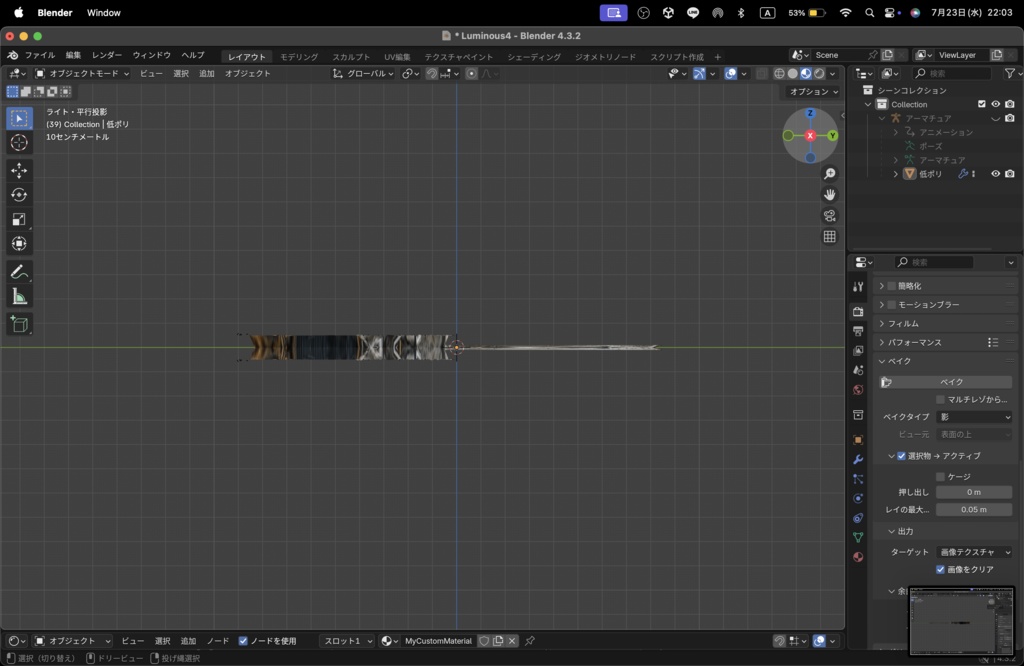Open the ターゲット 画像テクスチャ dropdown
Image resolution: width=1024 pixels, height=666 pixels.
[x=974, y=552]
